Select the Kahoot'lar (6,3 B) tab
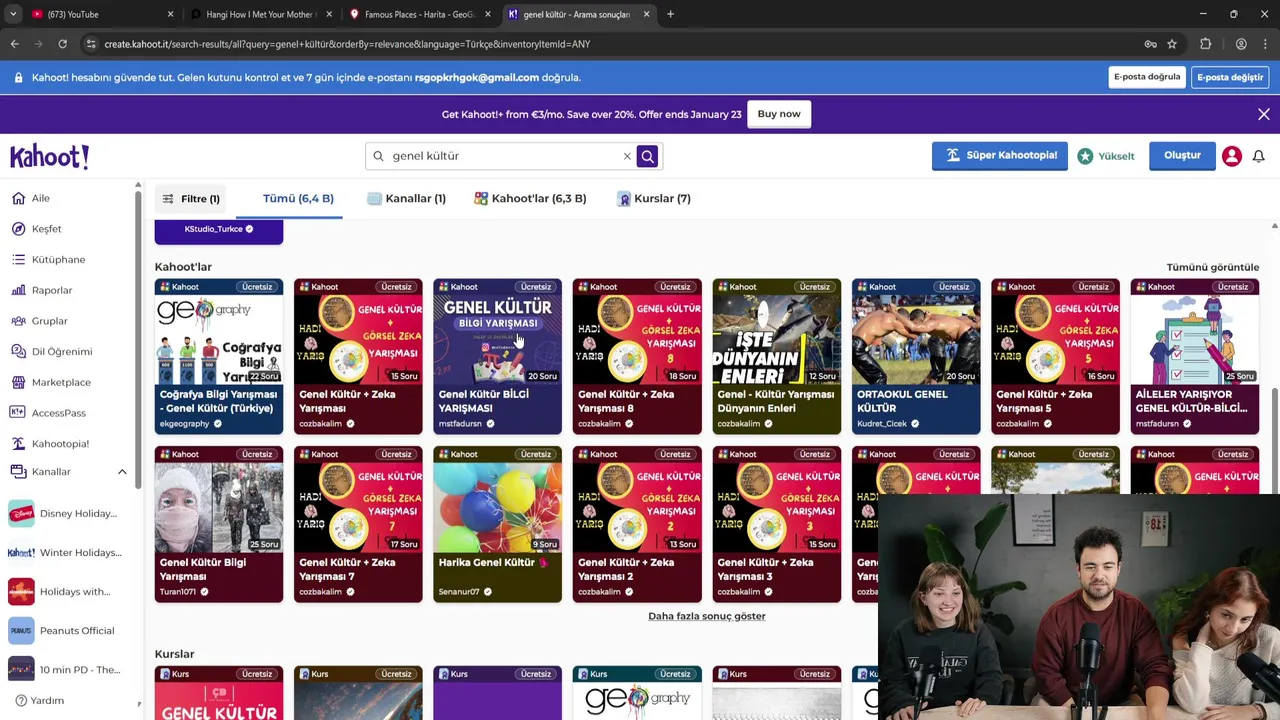The width and height of the screenshot is (1280, 720). point(530,198)
